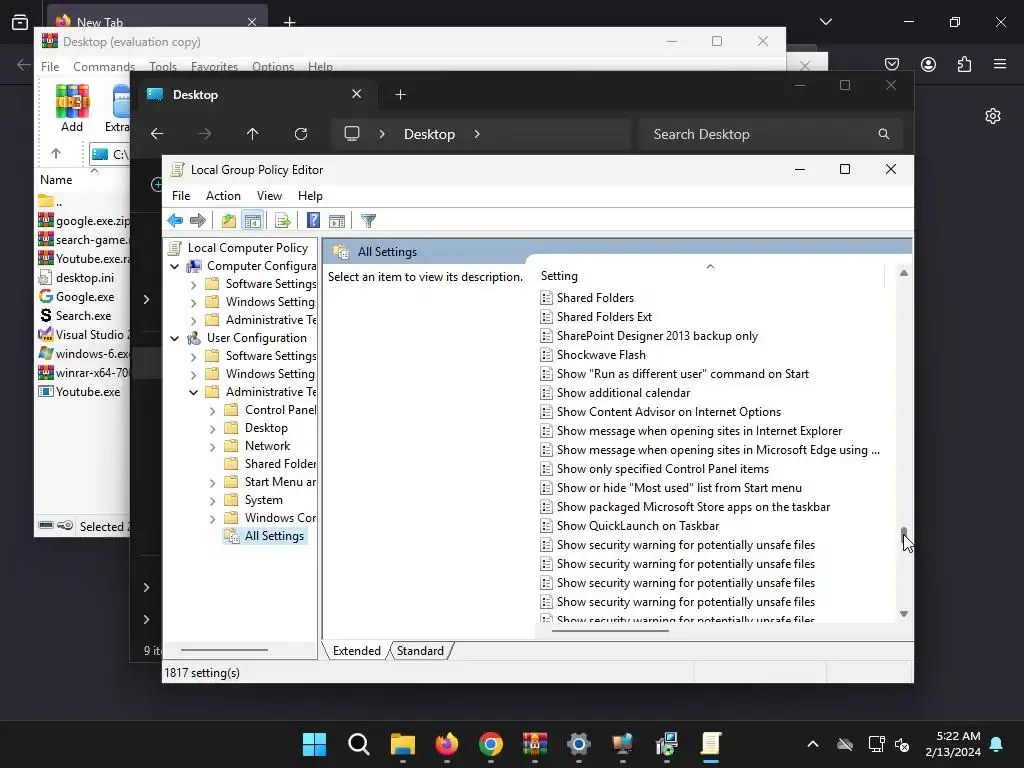This screenshot has width=1024, height=768.
Task: Click the Filter funnel icon in toolbar
Action: (368, 221)
